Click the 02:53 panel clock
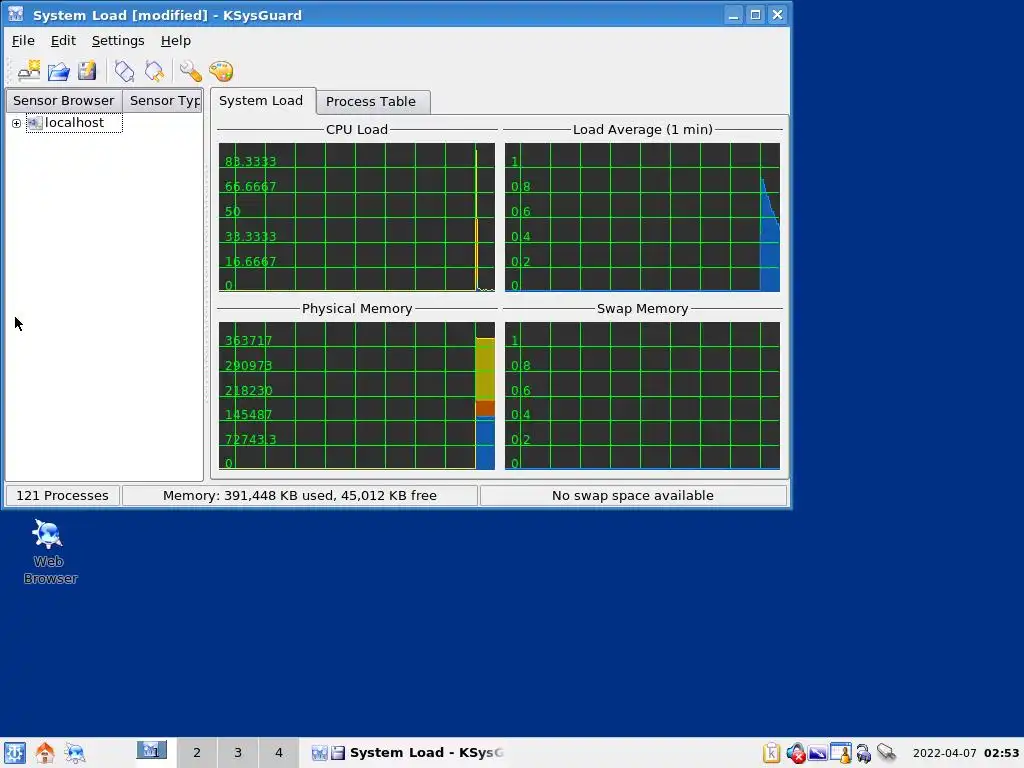1024x768 pixels. [x=1002, y=753]
